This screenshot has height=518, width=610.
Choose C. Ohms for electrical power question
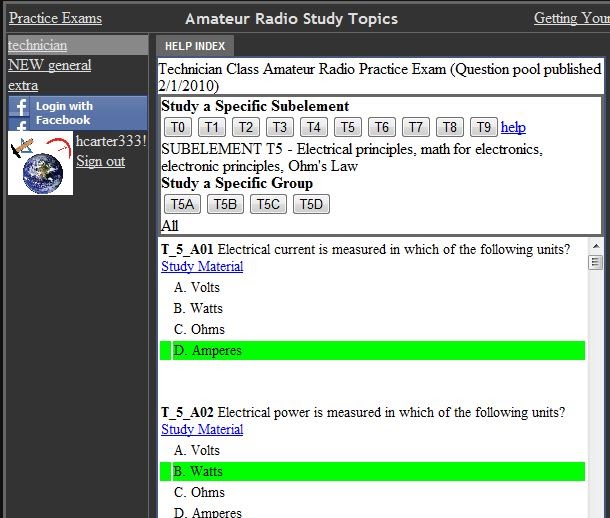(199, 492)
